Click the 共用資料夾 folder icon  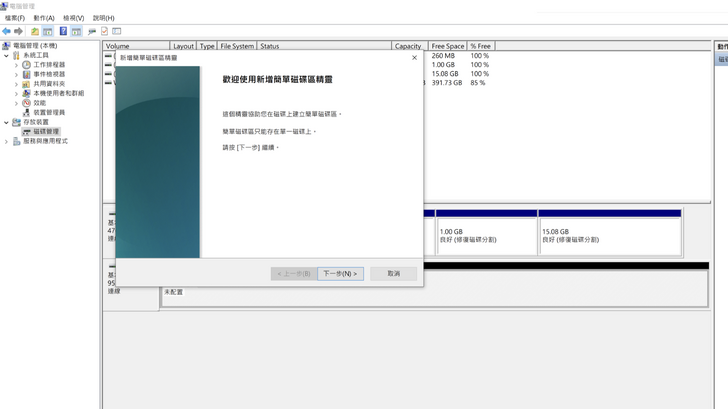[26, 84]
